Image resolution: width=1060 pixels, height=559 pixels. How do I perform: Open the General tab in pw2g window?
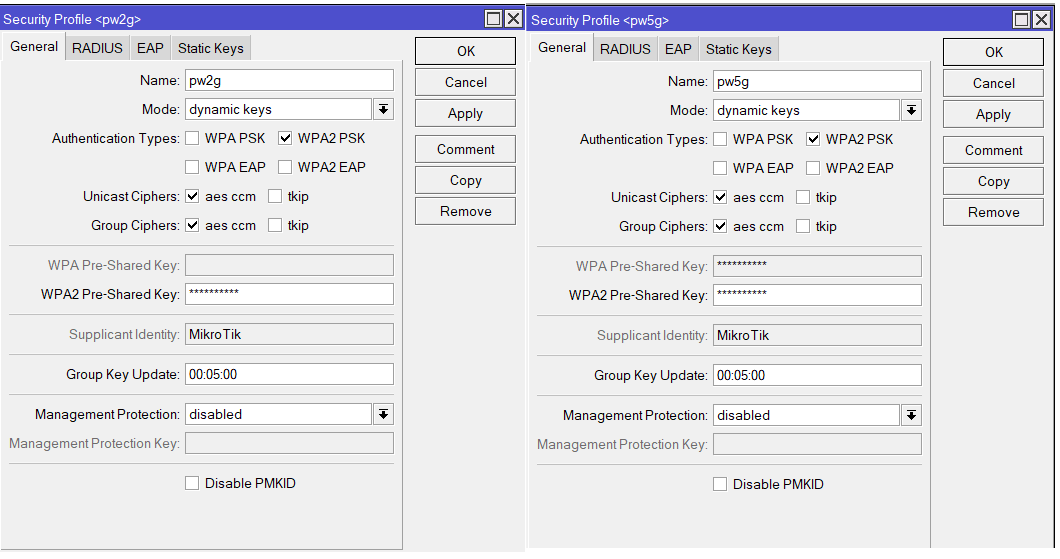click(x=34, y=47)
